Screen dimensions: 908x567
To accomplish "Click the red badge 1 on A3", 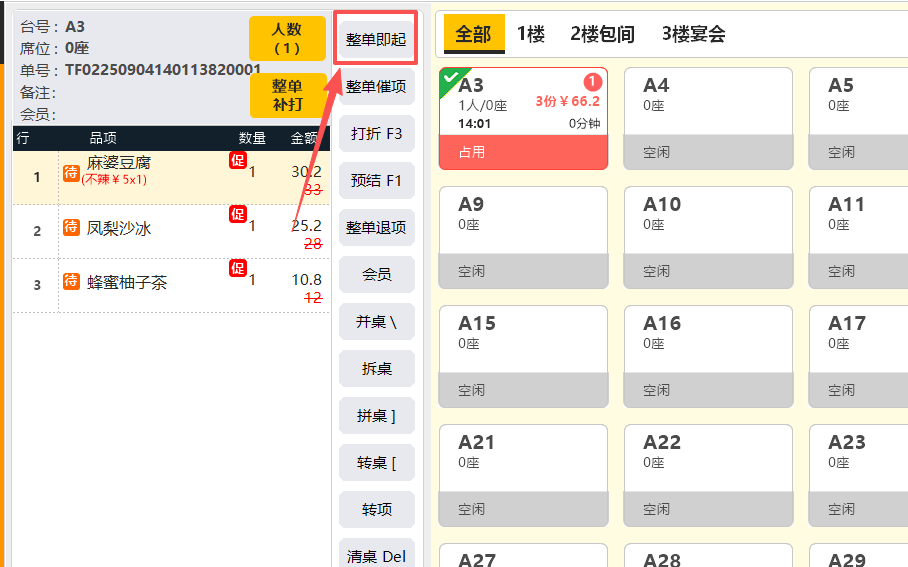I will coord(592,82).
